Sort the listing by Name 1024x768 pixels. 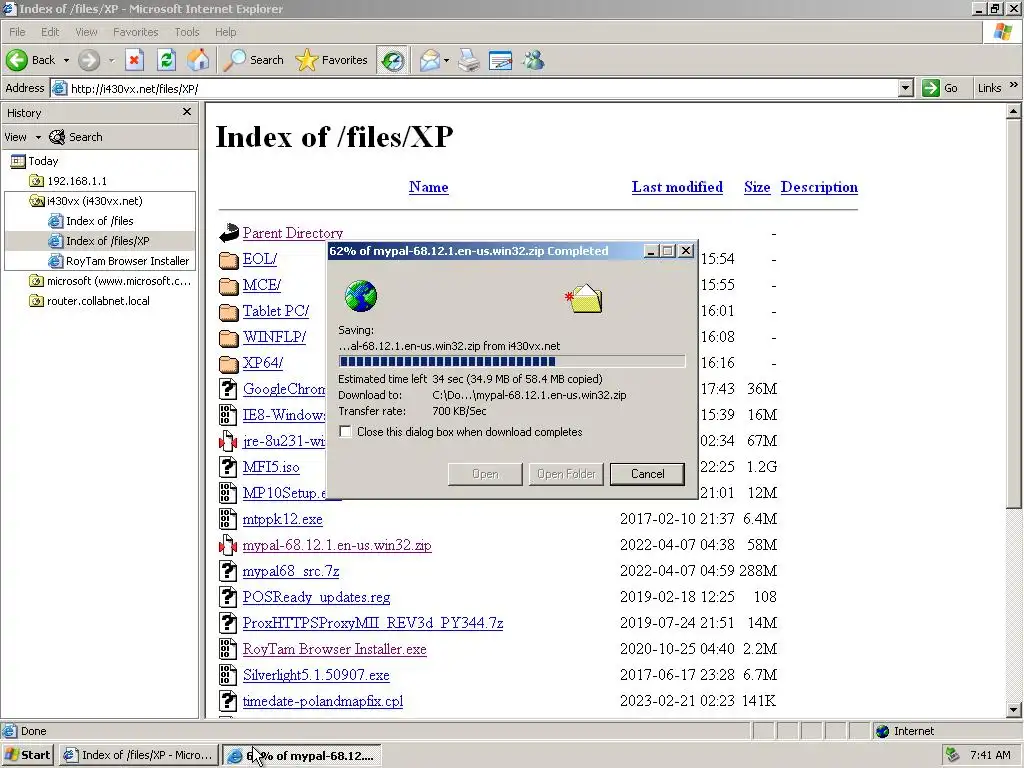click(428, 187)
